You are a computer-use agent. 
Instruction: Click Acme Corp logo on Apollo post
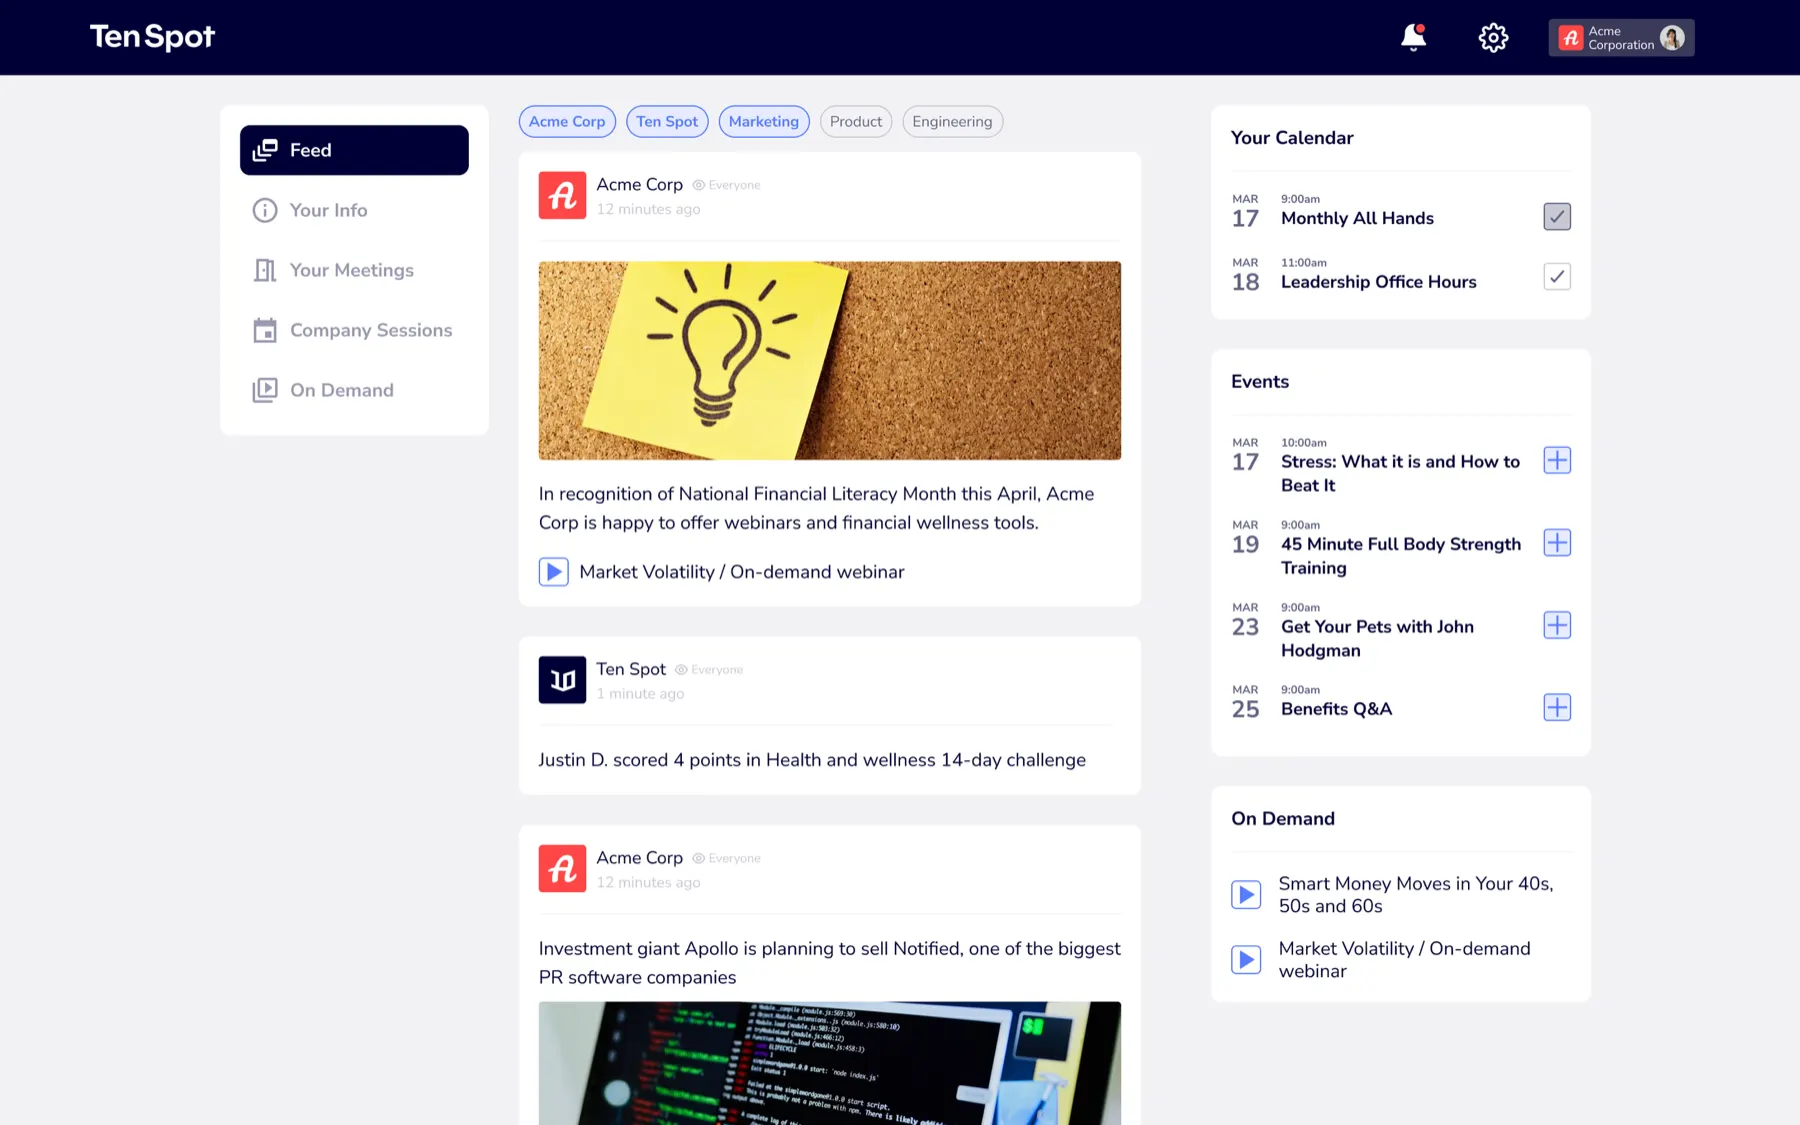tap(562, 868)
